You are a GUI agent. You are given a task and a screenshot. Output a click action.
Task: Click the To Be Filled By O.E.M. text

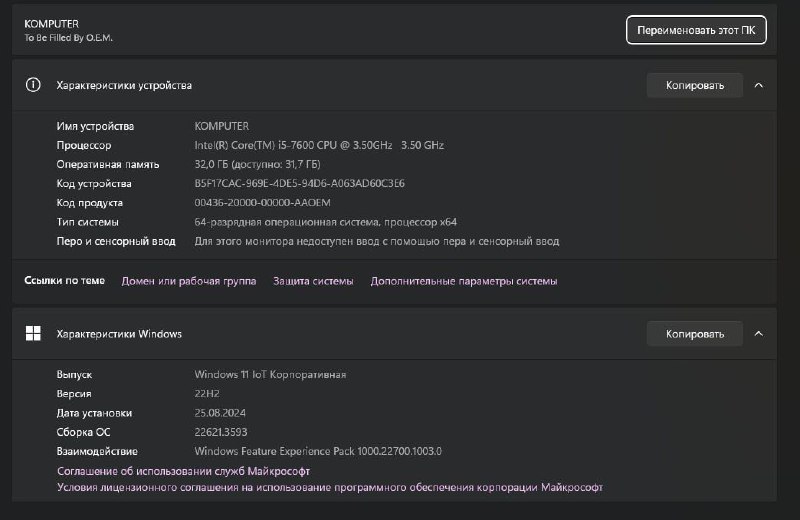tap(68, 38)
